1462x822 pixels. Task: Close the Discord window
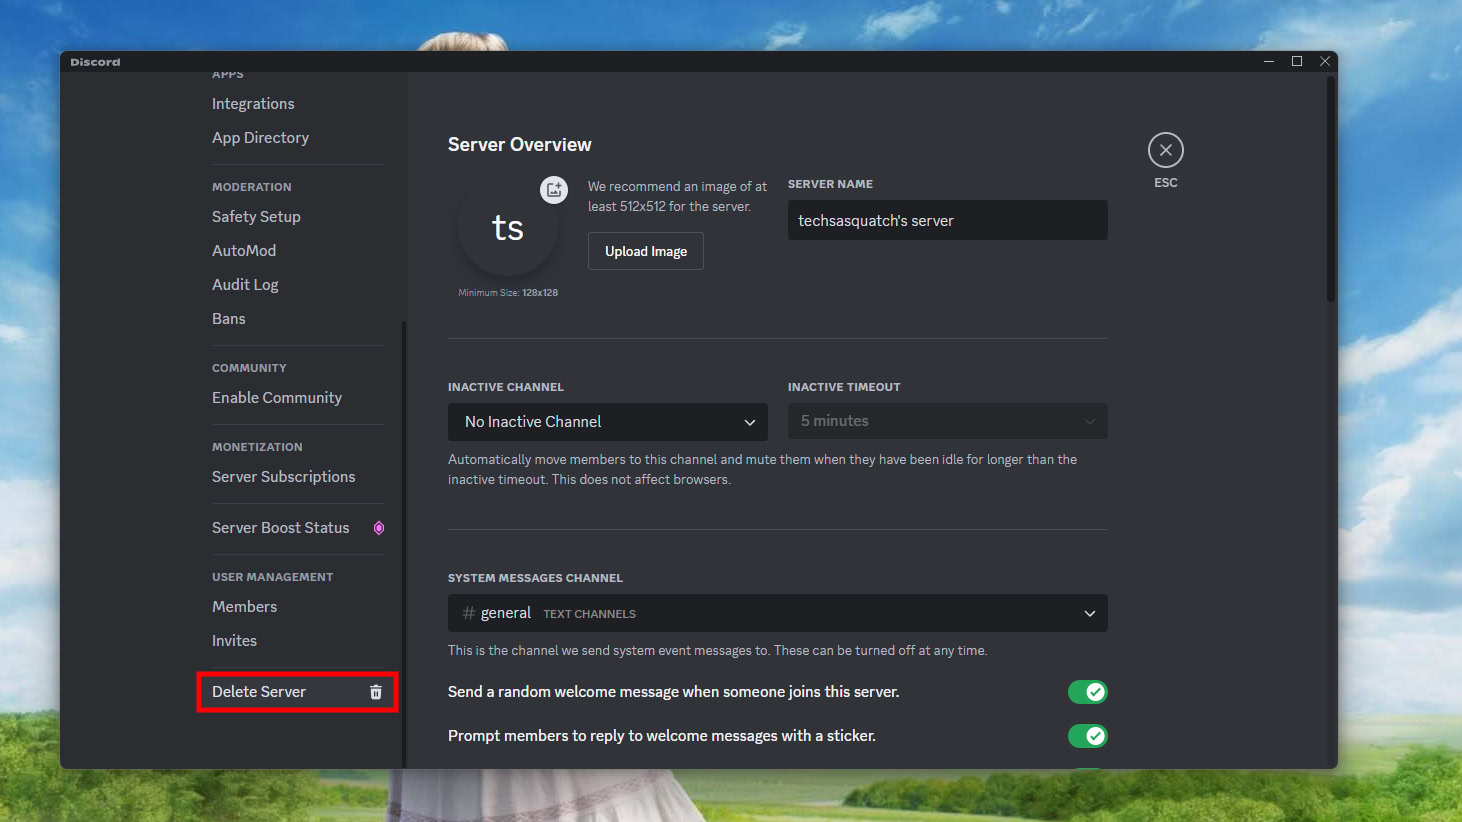pos(1325,62)
